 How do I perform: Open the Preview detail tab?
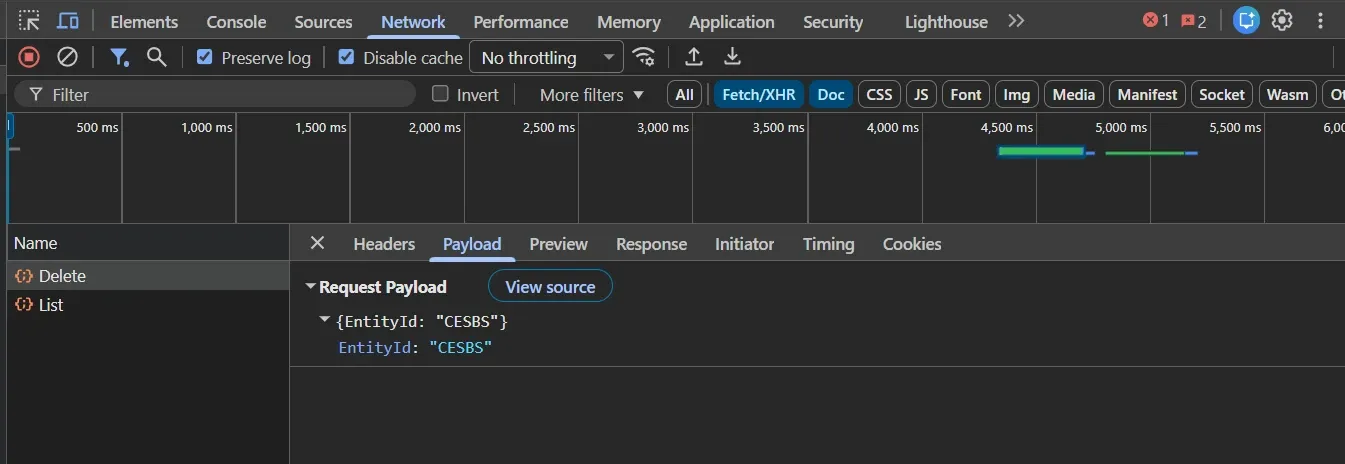(559, 244)
